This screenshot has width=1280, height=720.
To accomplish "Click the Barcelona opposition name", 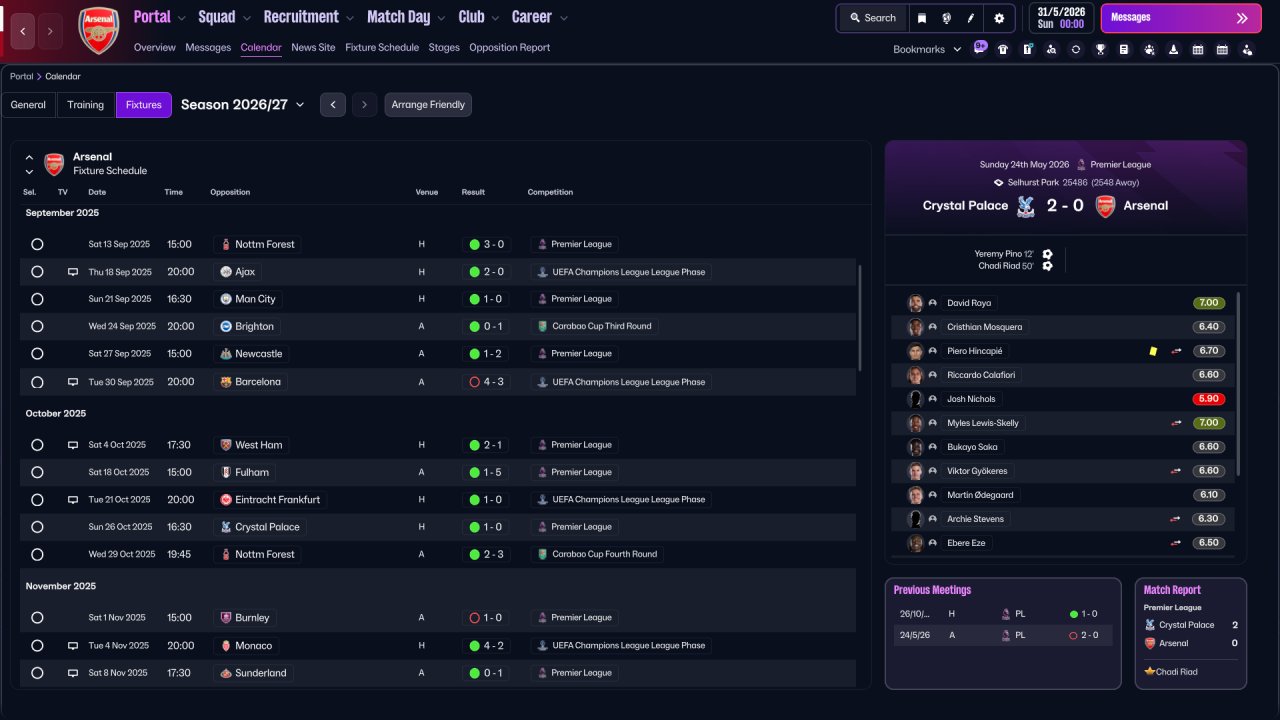I will click(258, 382).
